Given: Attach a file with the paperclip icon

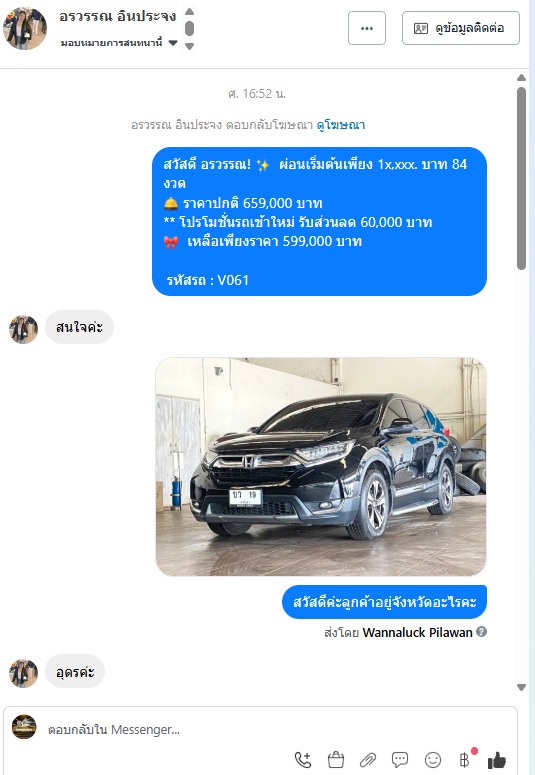Looking at the screenshot, I should pyautogui.click(x=368, y=760).
